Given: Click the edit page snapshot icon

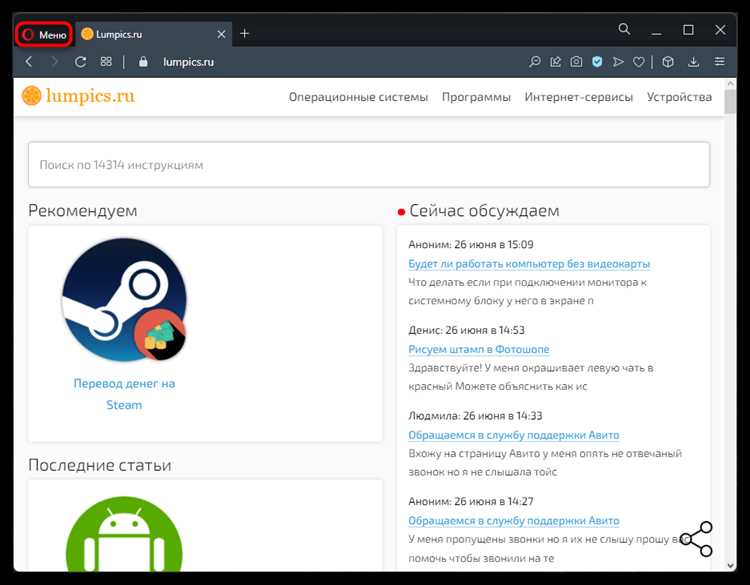Looking at the screenshot, I should coord(555,62).
